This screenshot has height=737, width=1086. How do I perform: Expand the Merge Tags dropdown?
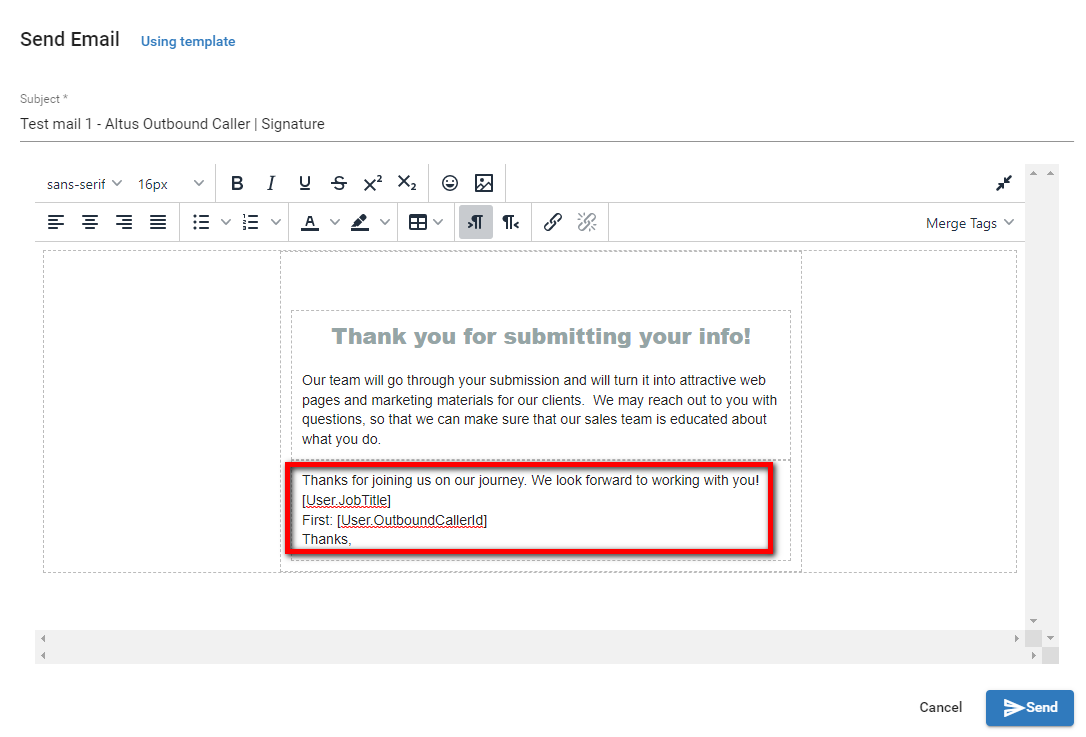969,223
